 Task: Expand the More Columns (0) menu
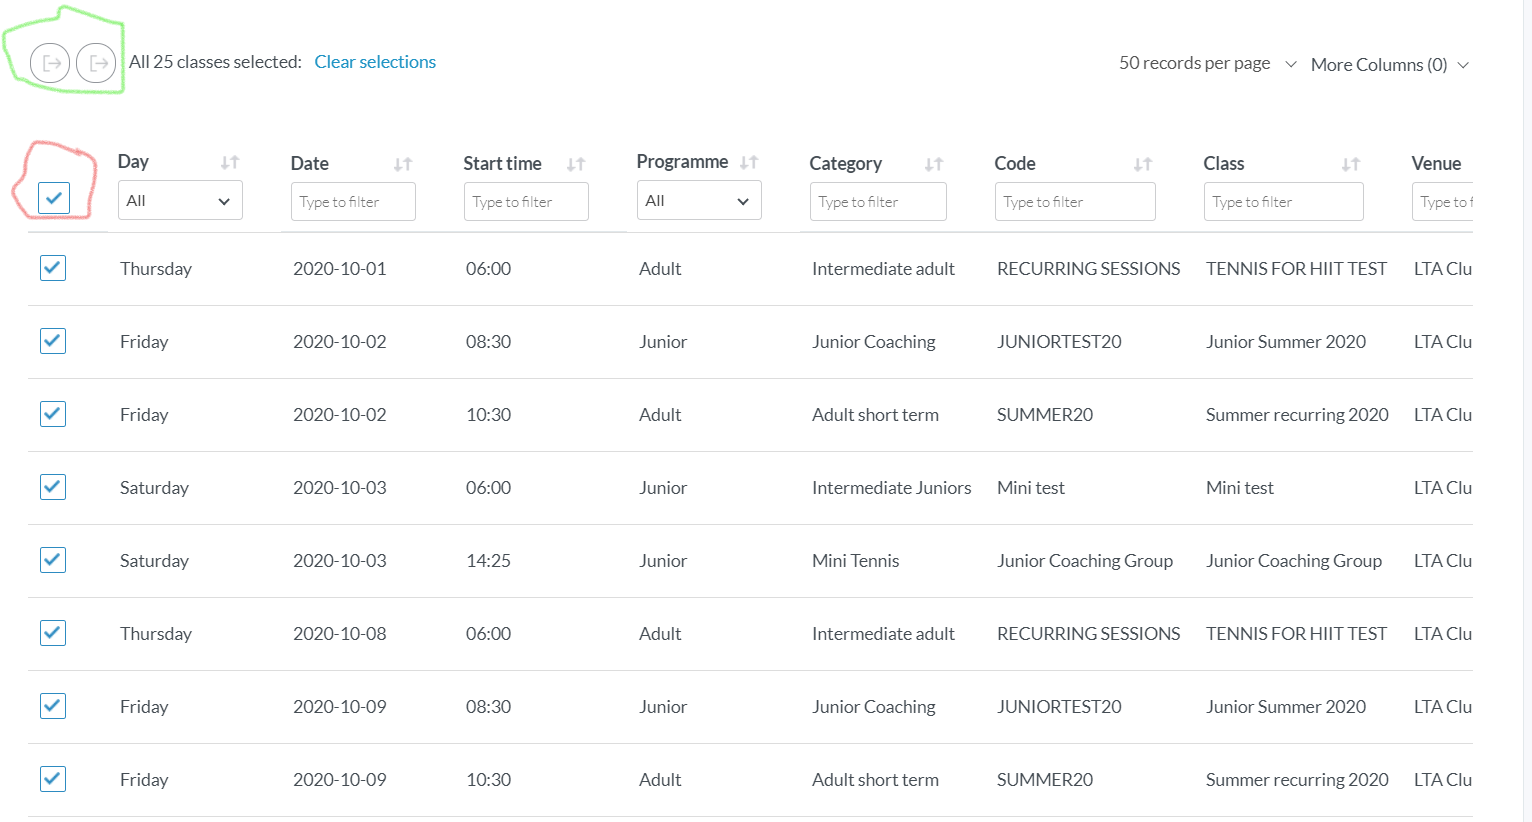coord(1389,65)
